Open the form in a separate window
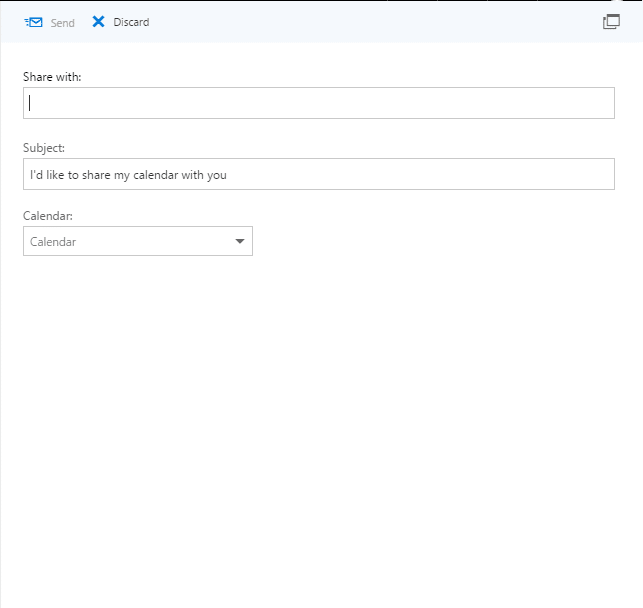 611,22
